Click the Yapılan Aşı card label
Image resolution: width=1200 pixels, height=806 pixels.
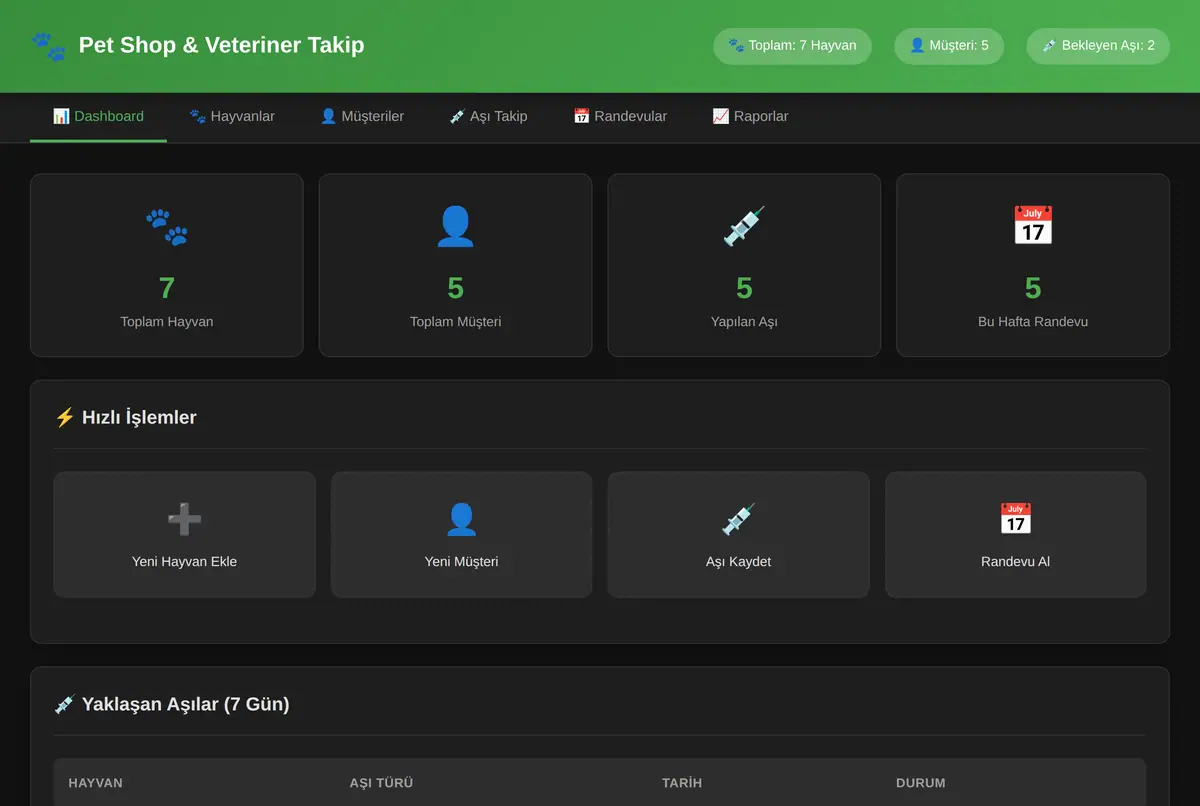click(x=744, y=322)
